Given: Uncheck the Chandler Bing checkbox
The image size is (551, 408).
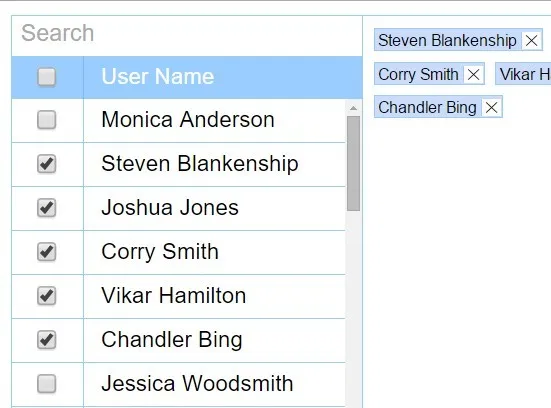Looking at the screenshot, I should click(46, 339).
